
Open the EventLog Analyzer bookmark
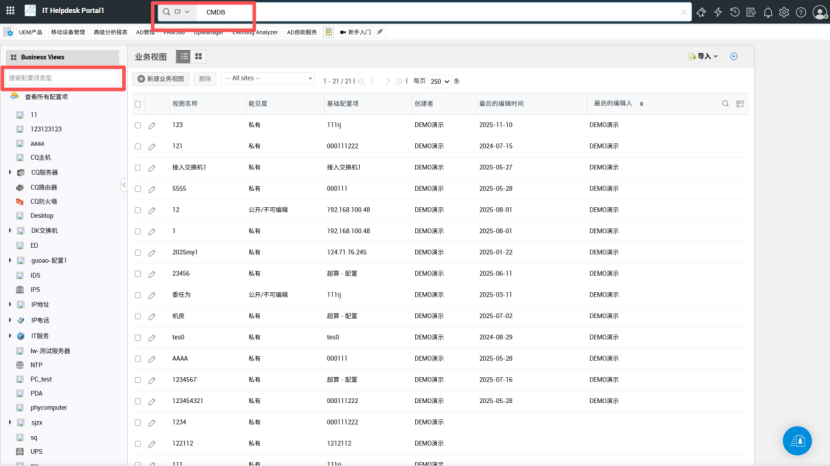(x=254, y=32)
